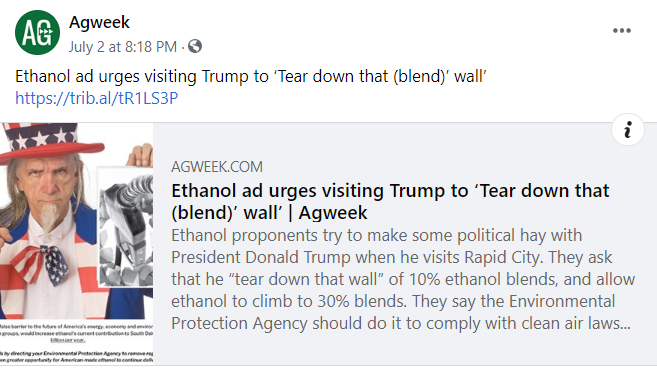Image resolution: width=657 pixels, height=371 pixels.
Task: Click the fine print at bottom of ad image
Action: click(x=77, y=342)
